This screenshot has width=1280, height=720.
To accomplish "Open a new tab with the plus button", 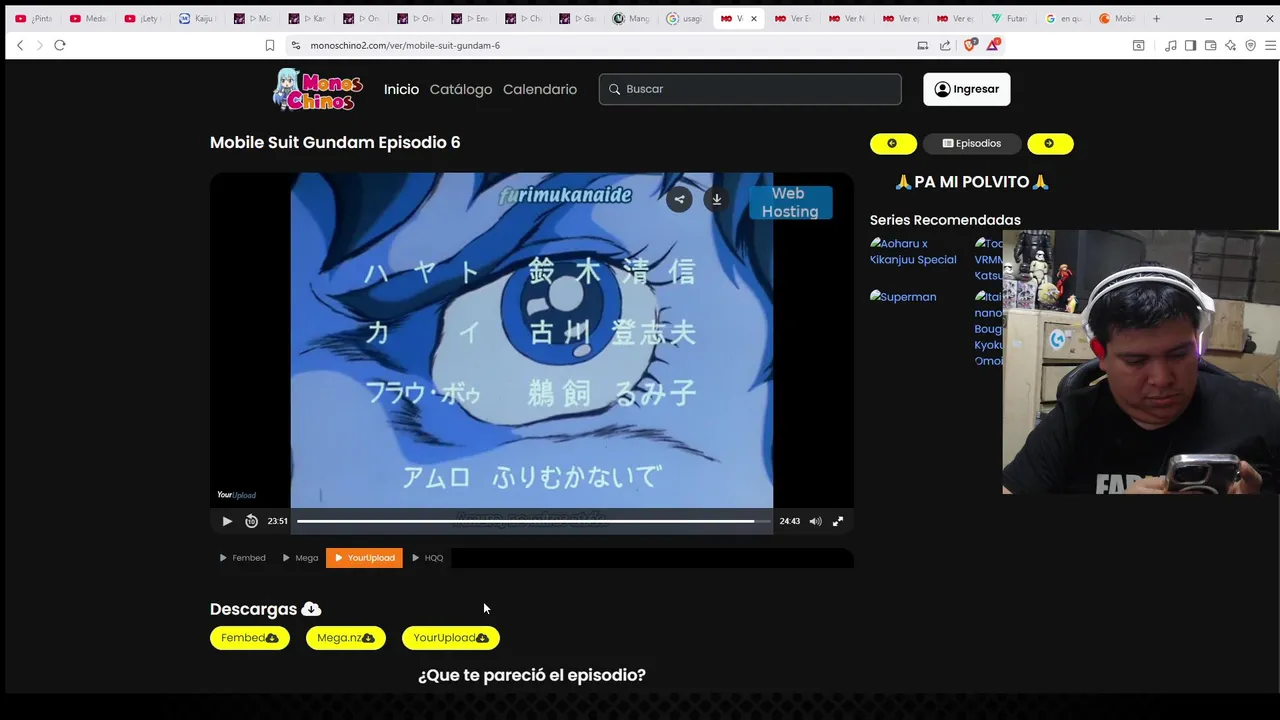I will (x=1156, y=18).
